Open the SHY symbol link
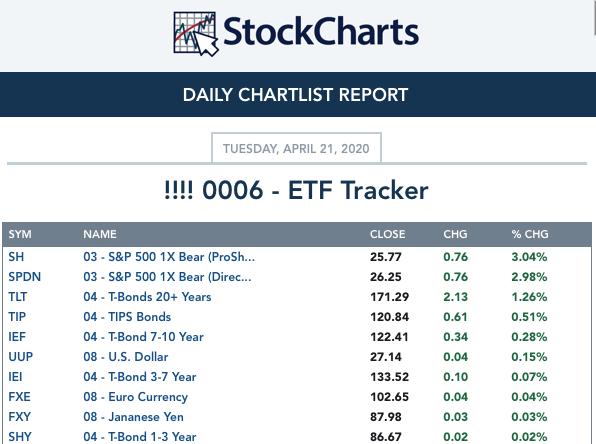The image size is (596, 444). point(20,437)
